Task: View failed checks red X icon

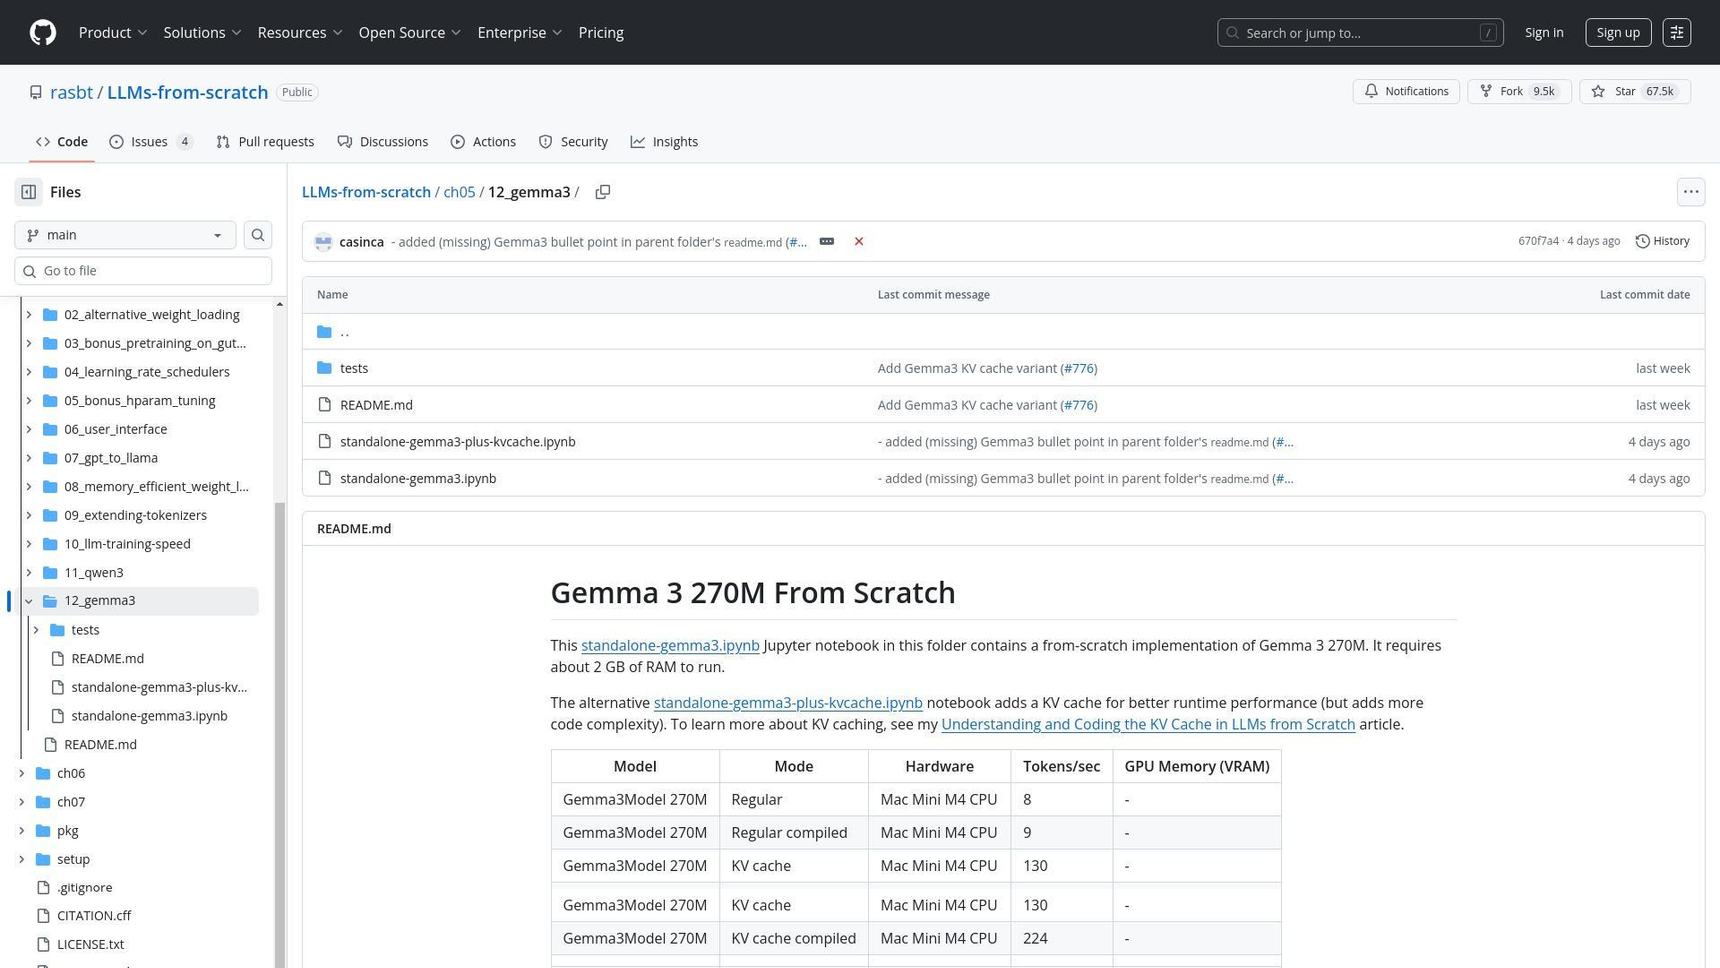Action: [859, 242]
